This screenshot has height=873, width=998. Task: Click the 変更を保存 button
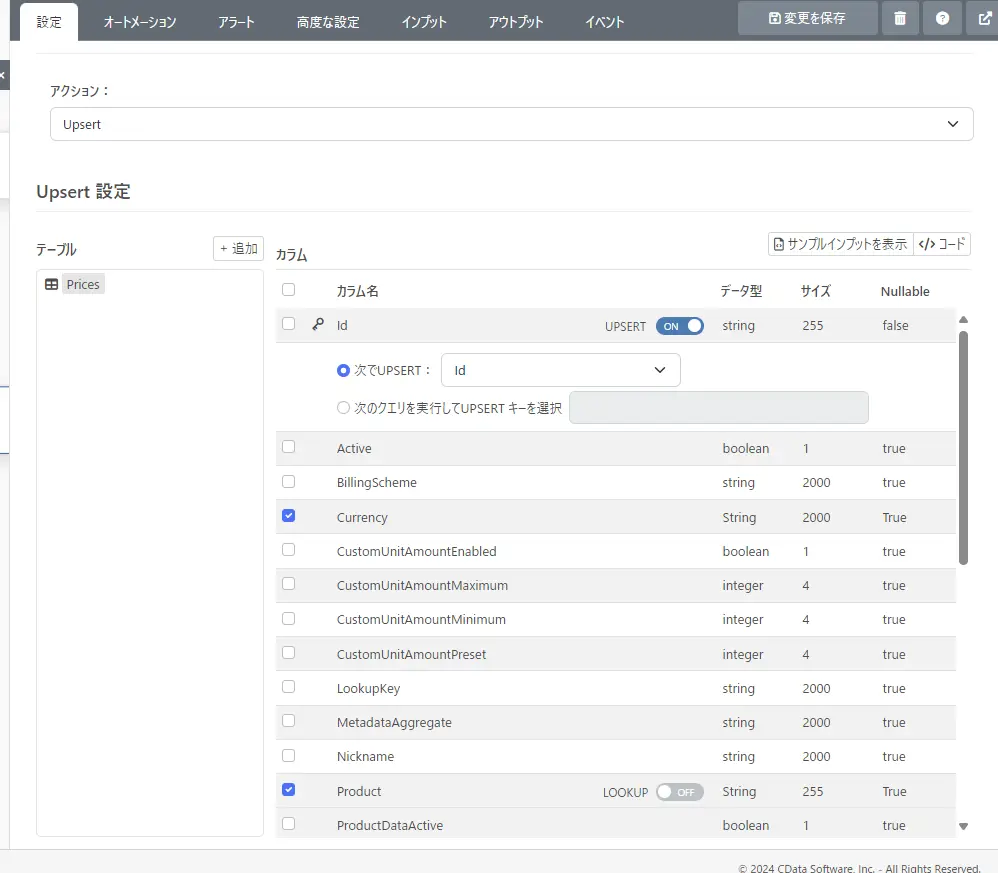click(x=807, y=18)
